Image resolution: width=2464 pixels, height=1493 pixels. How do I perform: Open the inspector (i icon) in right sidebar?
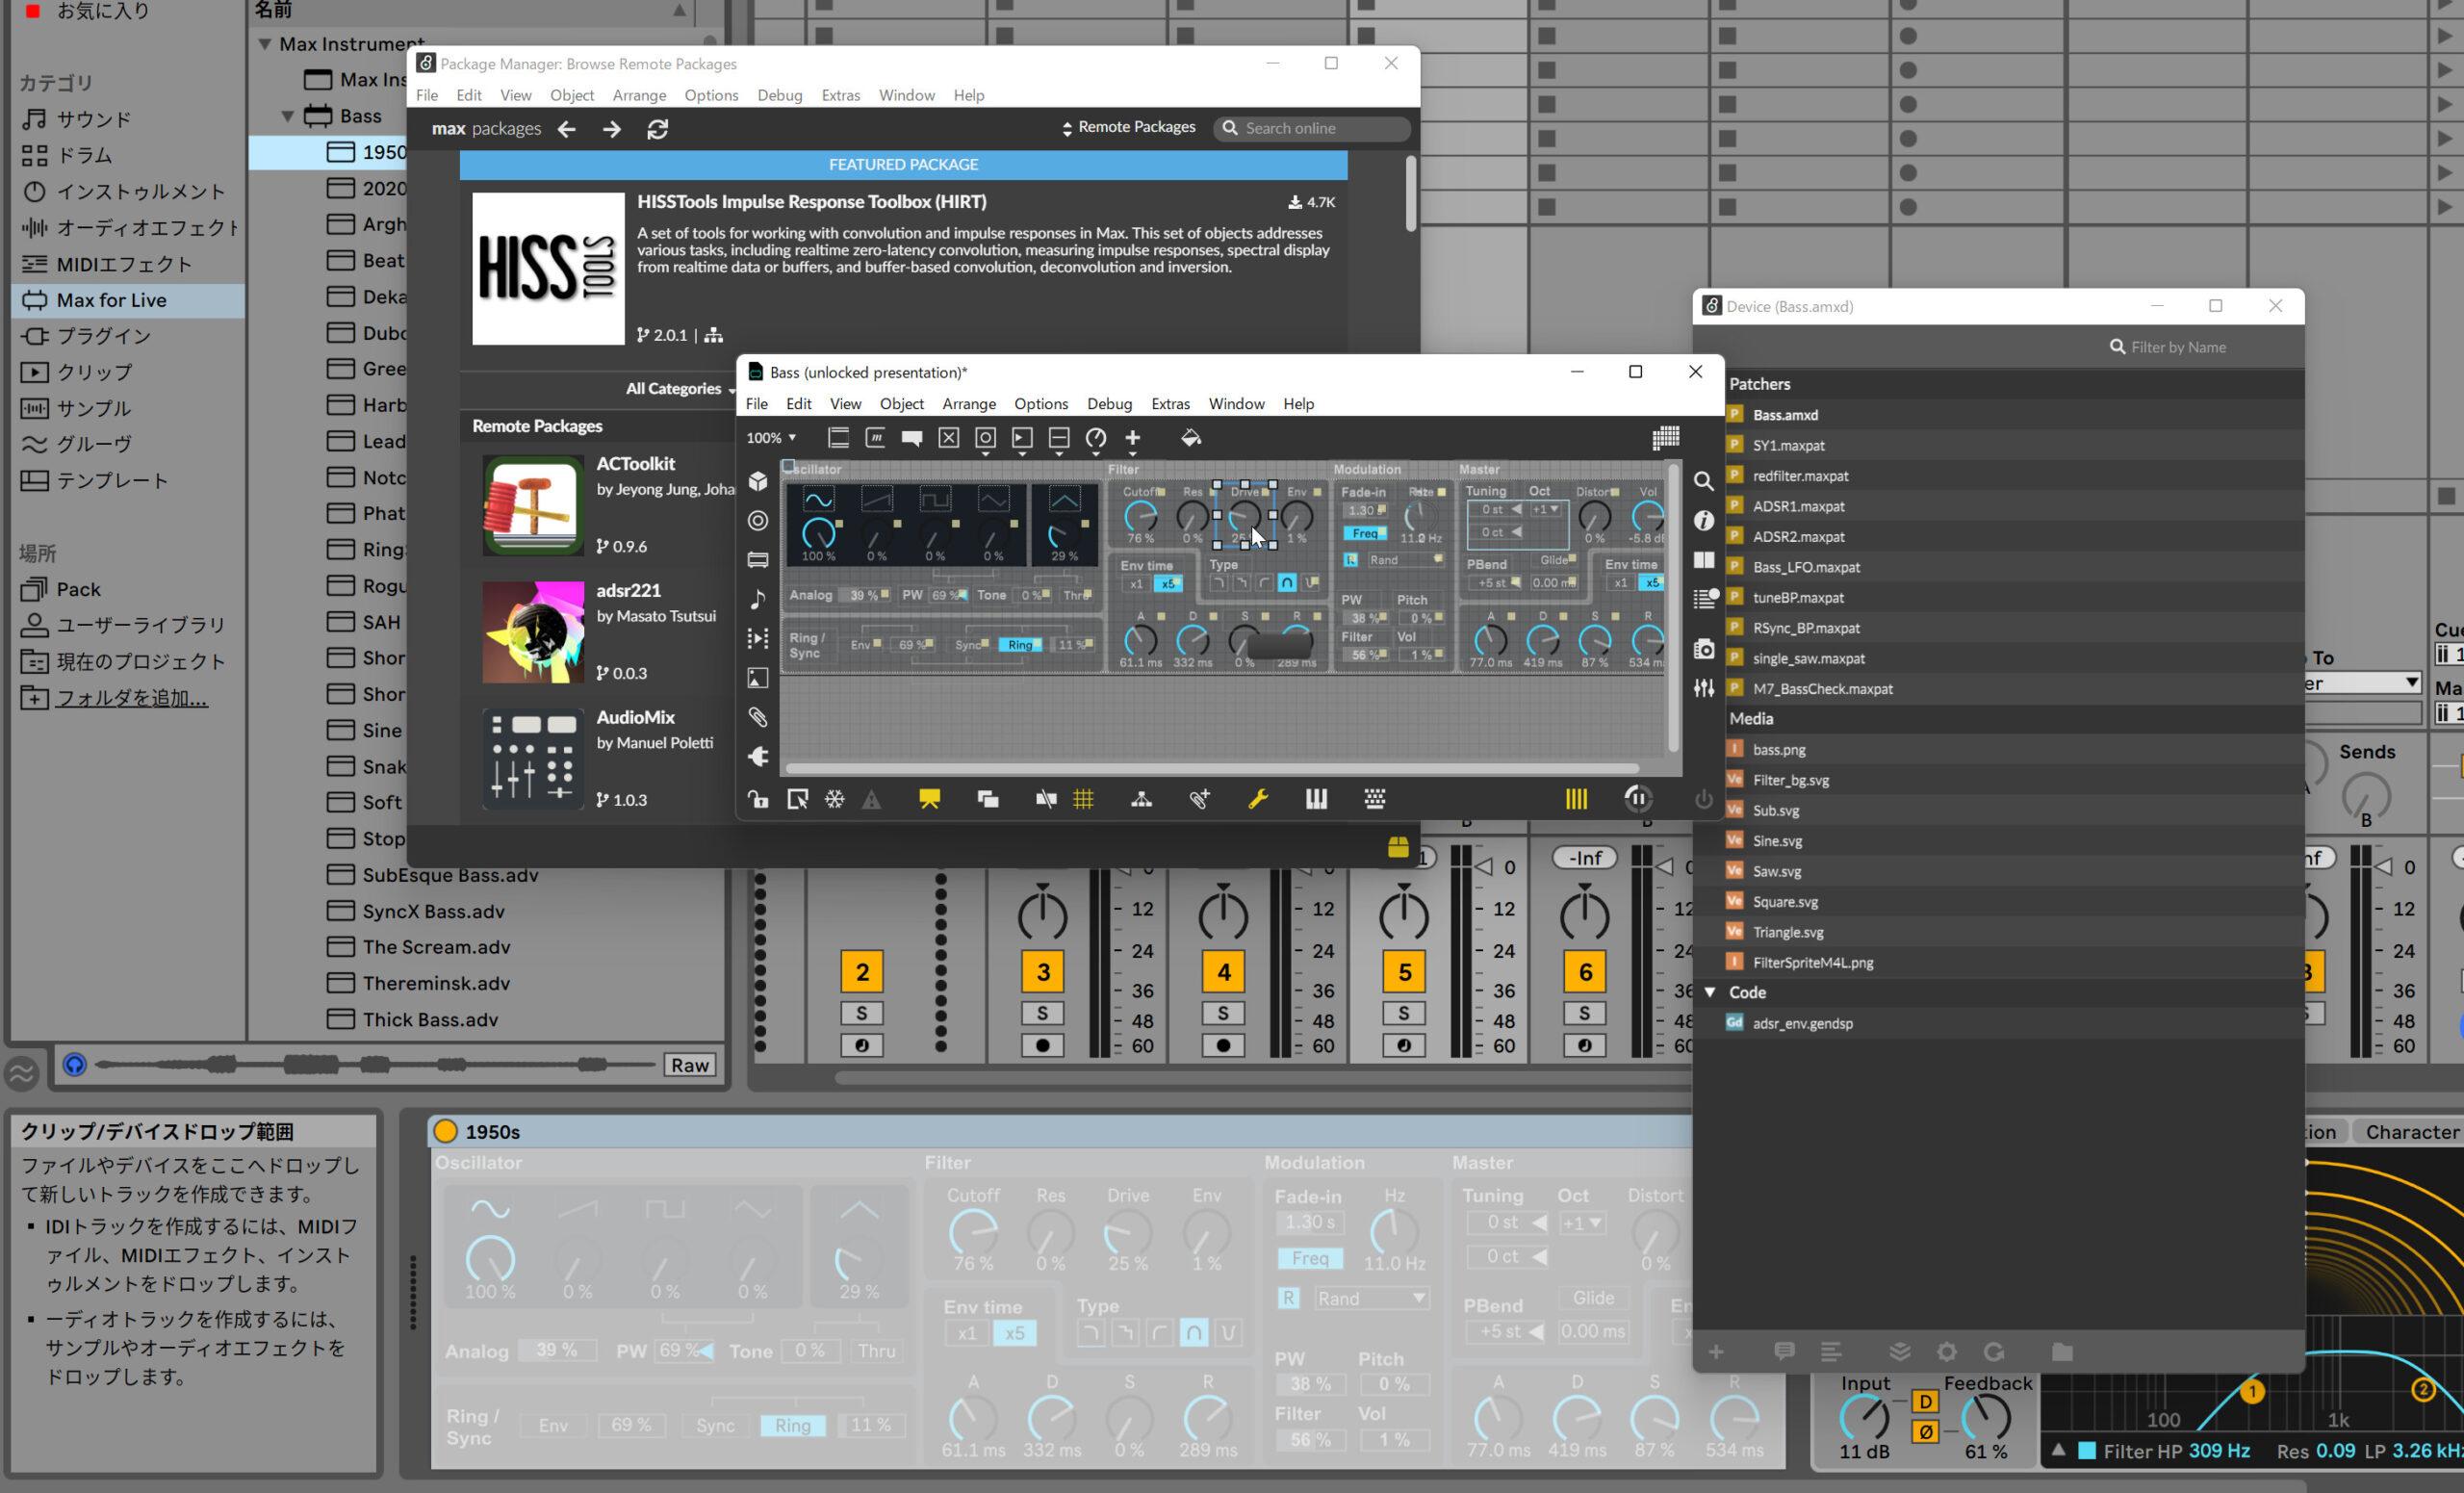click(1704, 521)
